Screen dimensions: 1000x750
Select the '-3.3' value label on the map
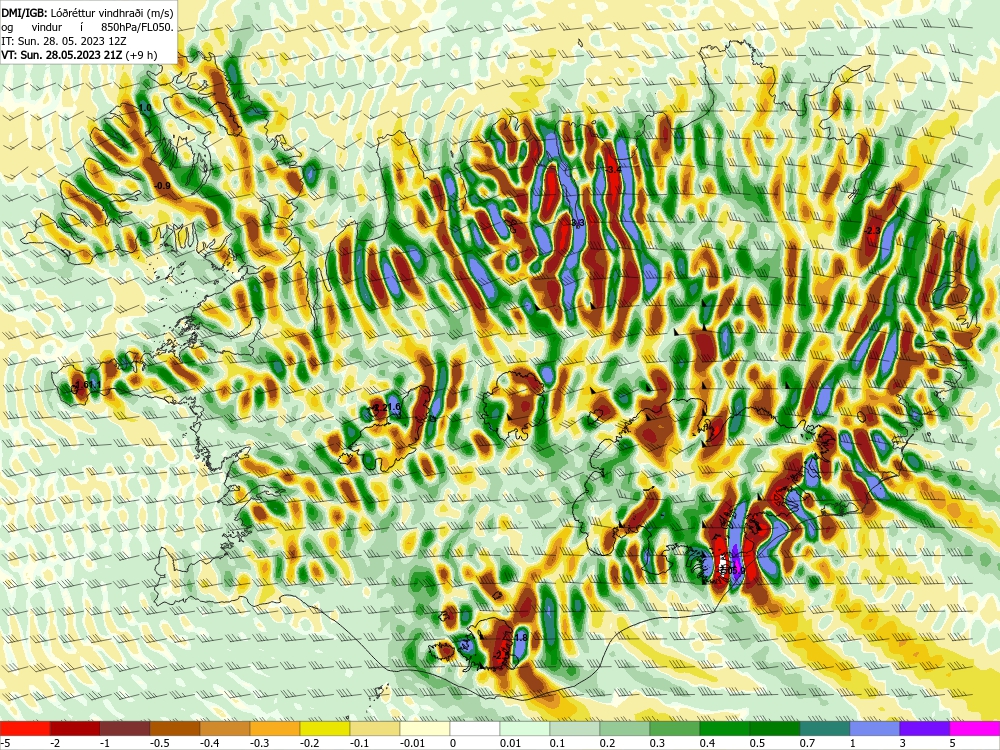coord(577,223)
